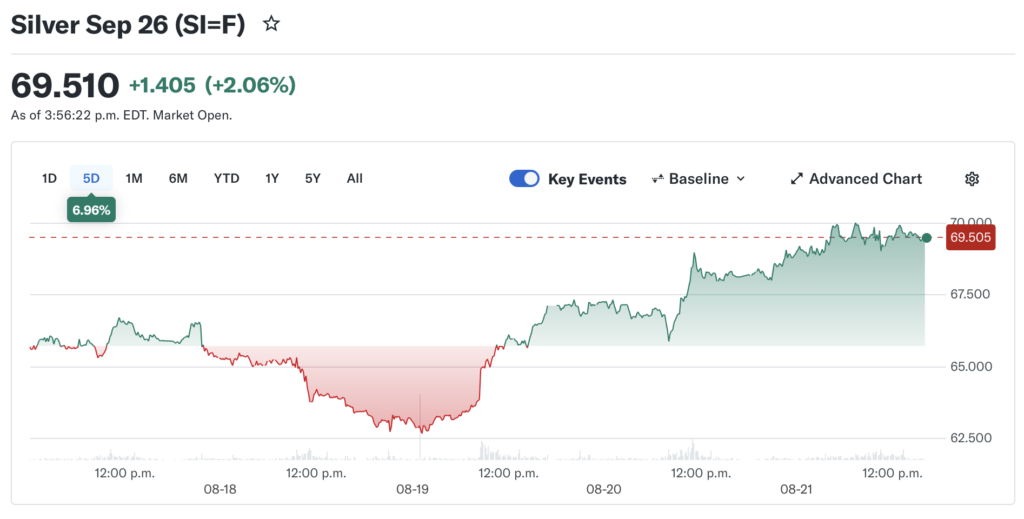Choose the 1Y range
Image resolution: width=1024 pixels, height=519 pixels.
coord(272,178)
